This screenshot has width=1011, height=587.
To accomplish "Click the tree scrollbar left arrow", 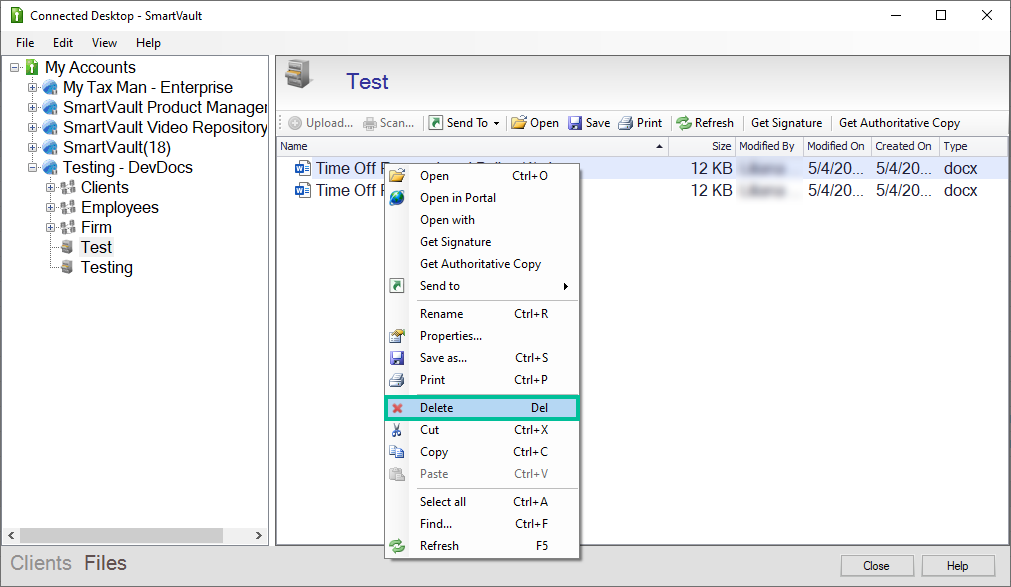I will pos(11,535).
